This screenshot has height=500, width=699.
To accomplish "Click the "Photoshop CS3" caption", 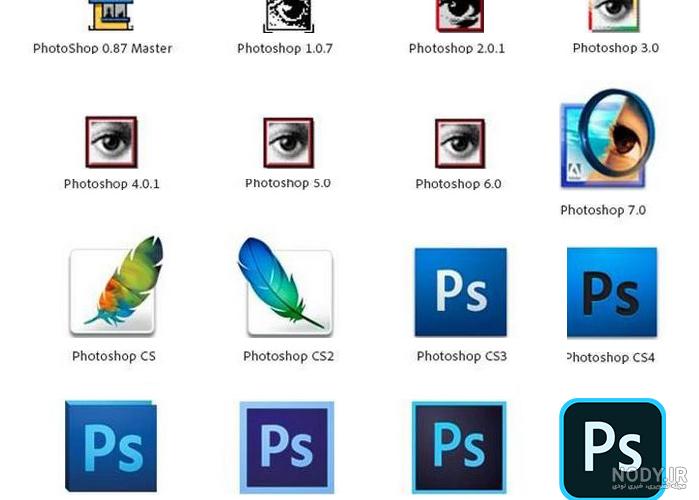I will coord(462,356).
